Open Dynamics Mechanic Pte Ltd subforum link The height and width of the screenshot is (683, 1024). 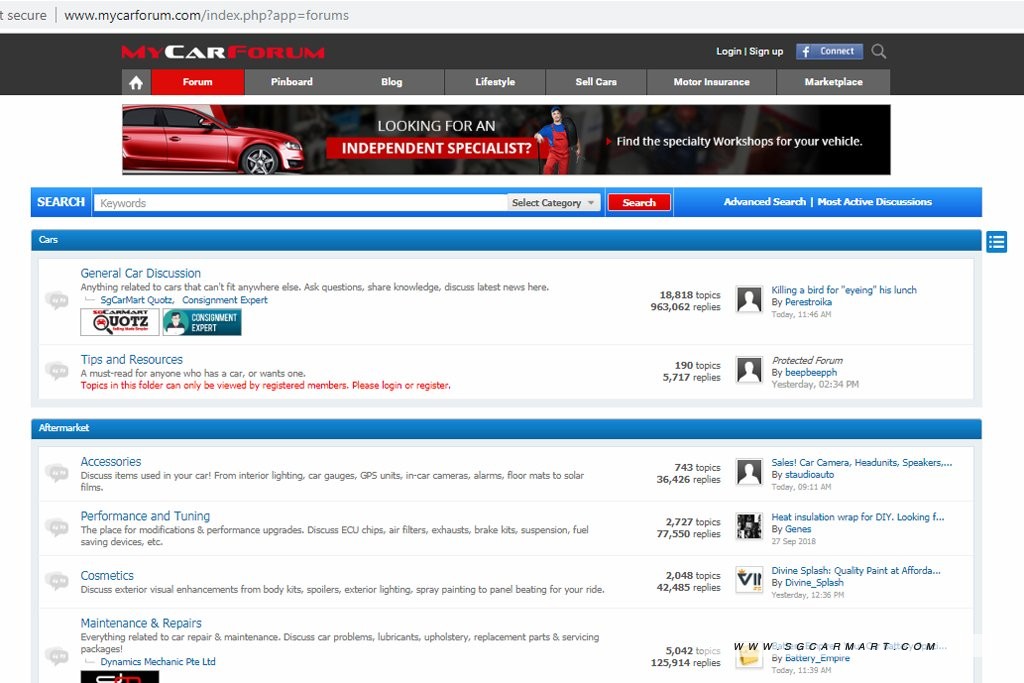(x=158, y=661)
